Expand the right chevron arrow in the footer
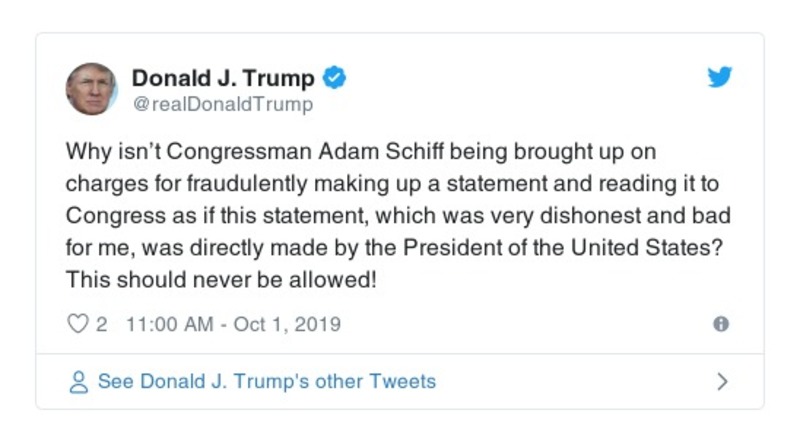 (x=722, y=381)
